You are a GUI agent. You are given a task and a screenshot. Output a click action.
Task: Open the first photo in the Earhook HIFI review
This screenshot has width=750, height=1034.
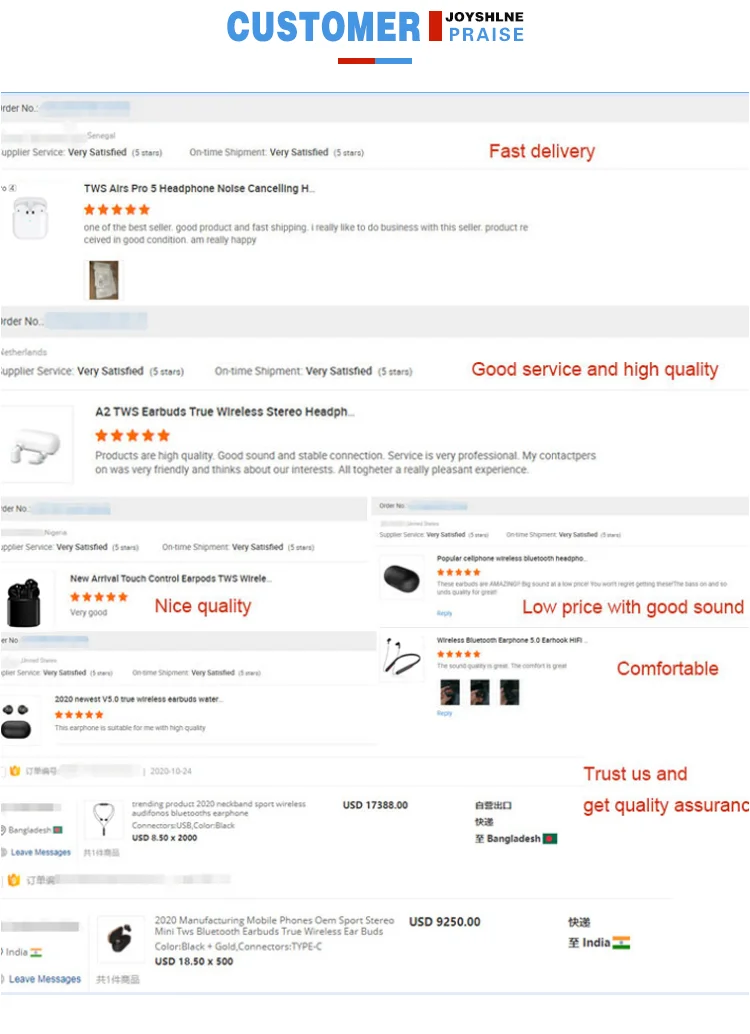(450, 691)
